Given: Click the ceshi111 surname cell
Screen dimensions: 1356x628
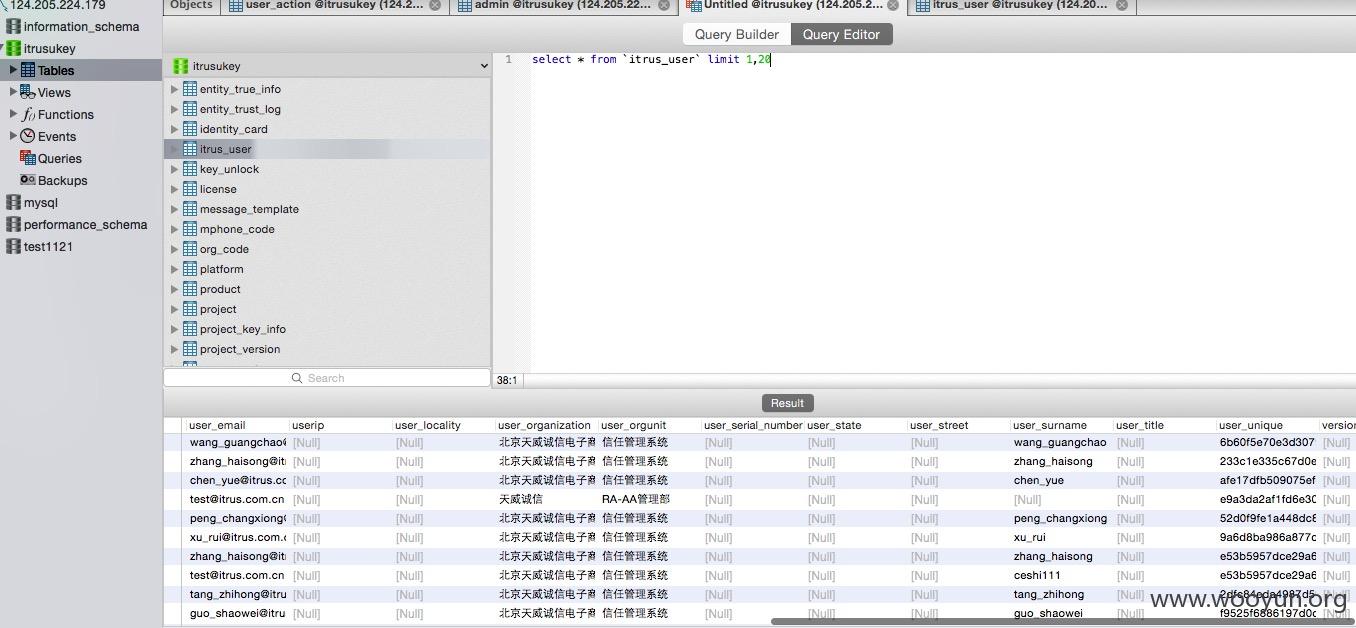Looking at the screenshot, I should (x=1061, y=575).
